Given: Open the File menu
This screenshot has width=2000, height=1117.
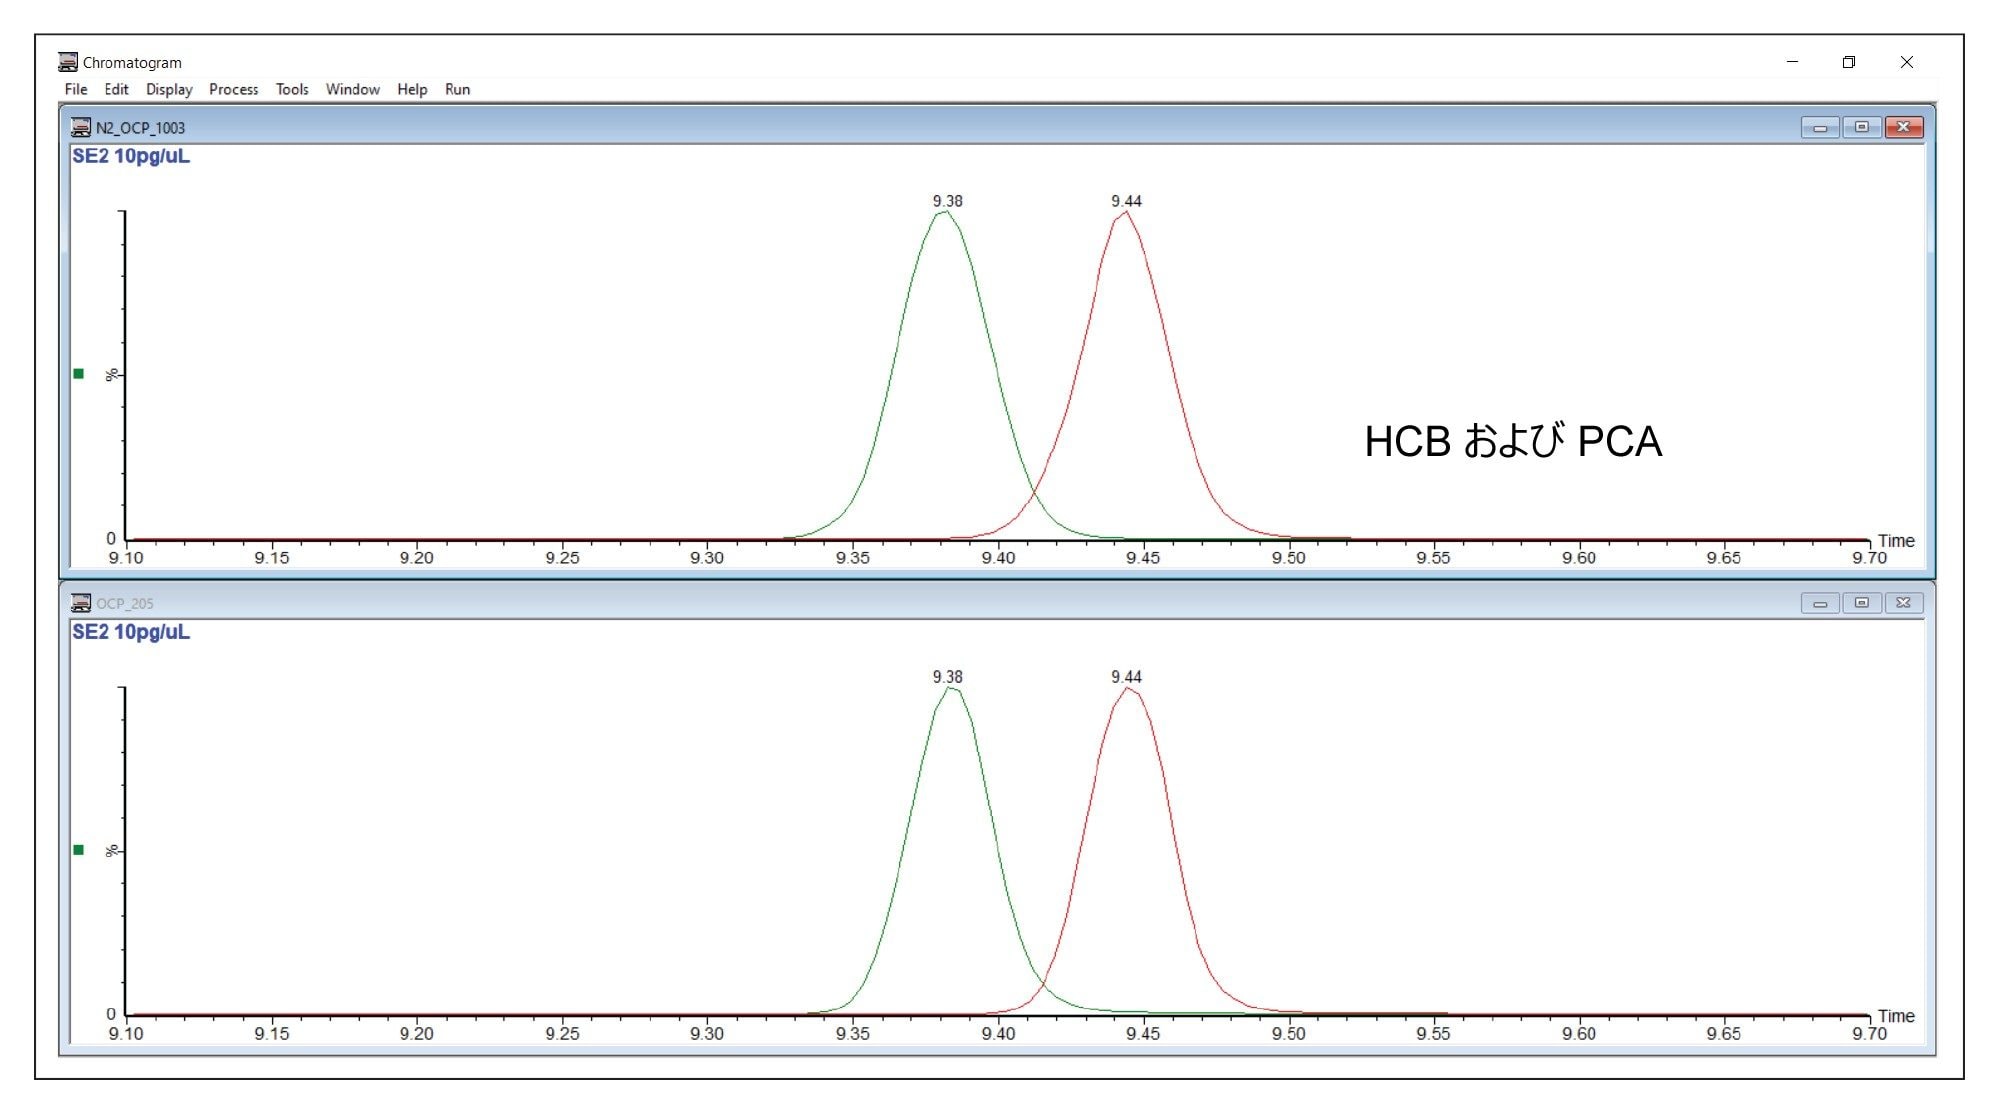Looking at the screenshot, I should pos(75,89).
